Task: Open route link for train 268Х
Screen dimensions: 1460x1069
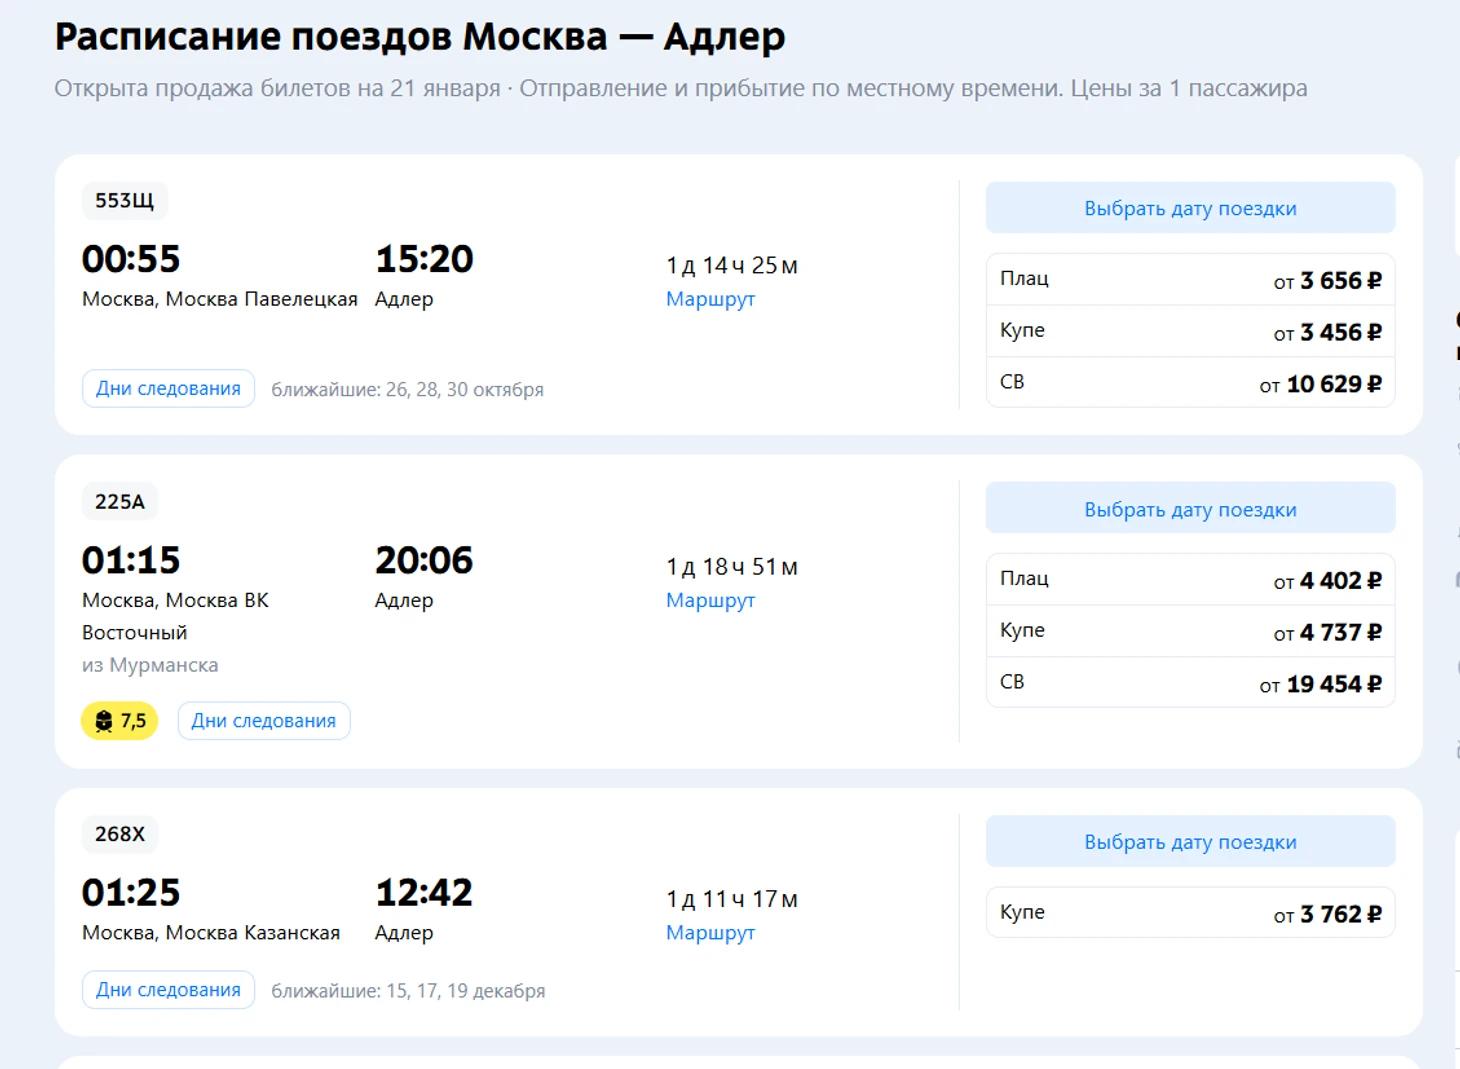Action: tap(710, 933)
